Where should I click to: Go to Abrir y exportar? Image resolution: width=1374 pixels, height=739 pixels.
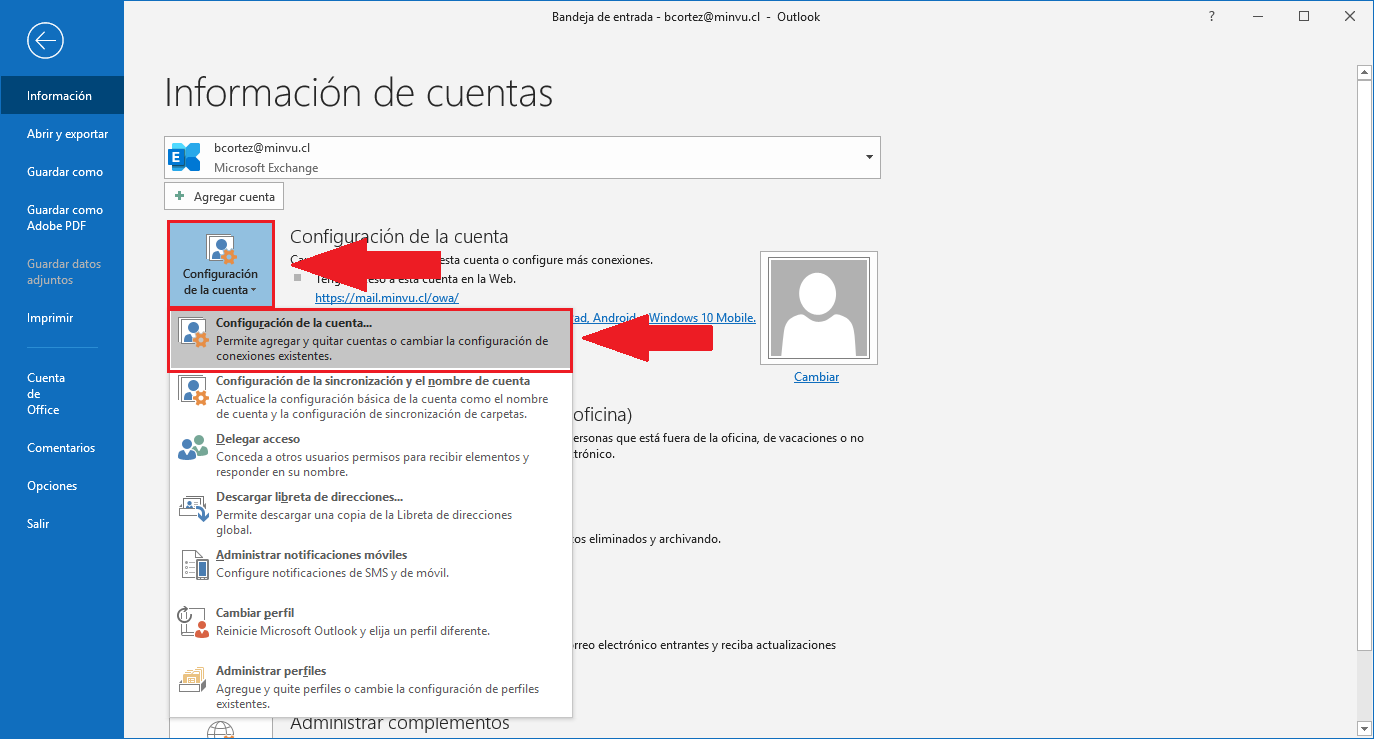click(62, 134)
